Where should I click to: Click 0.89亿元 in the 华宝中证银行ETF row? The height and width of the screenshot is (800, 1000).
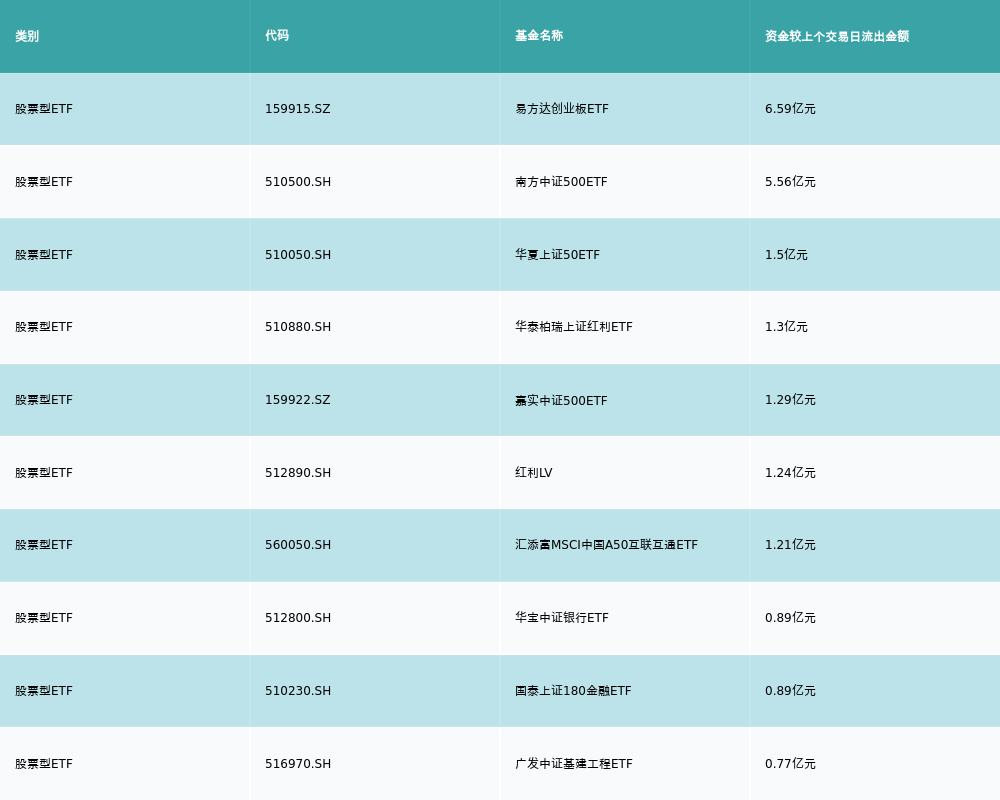click(790, 618)
